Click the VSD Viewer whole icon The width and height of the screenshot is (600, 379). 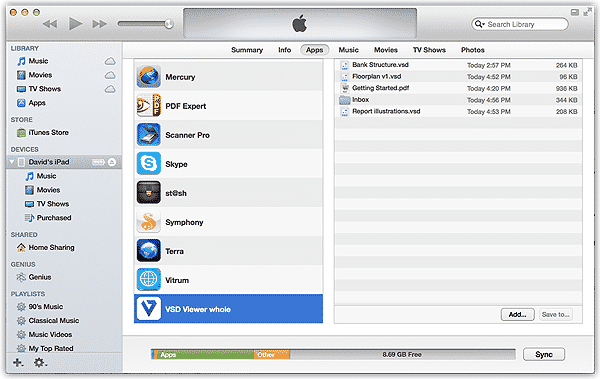148,309
